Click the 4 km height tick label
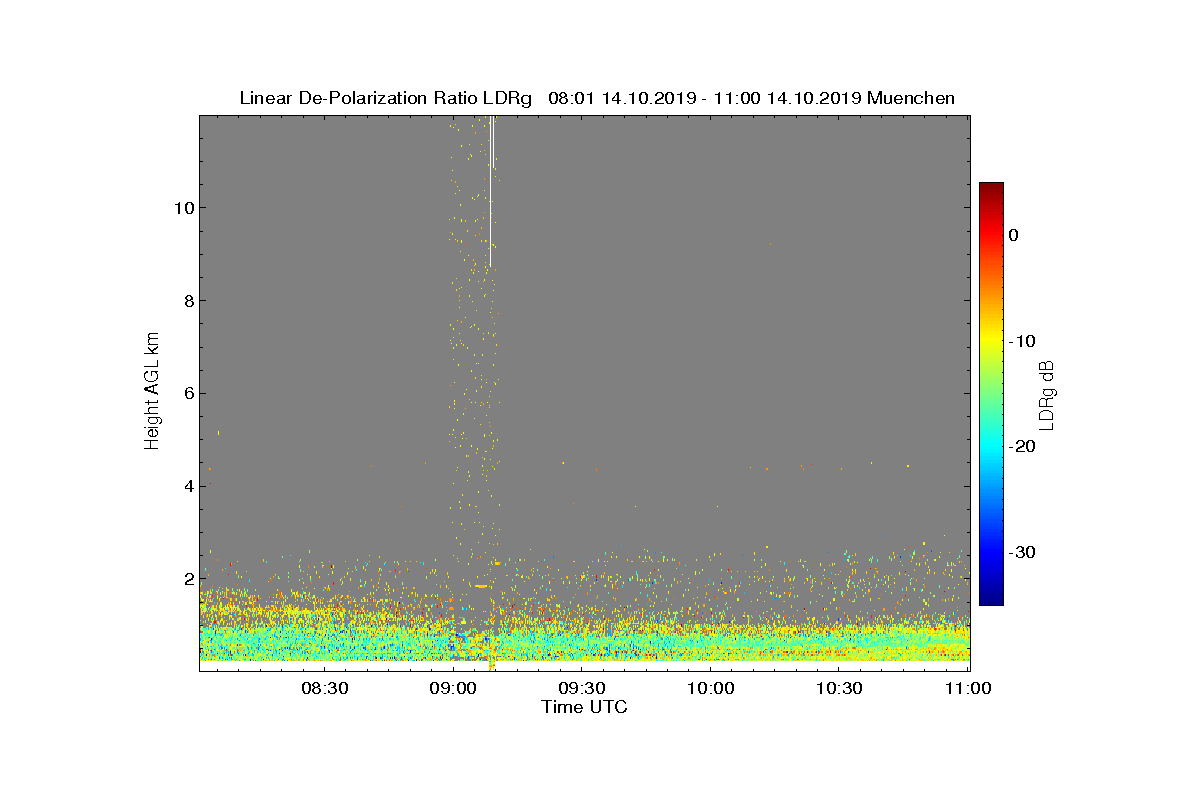This screenshot has height=800, width=1200. pos(187,486)
